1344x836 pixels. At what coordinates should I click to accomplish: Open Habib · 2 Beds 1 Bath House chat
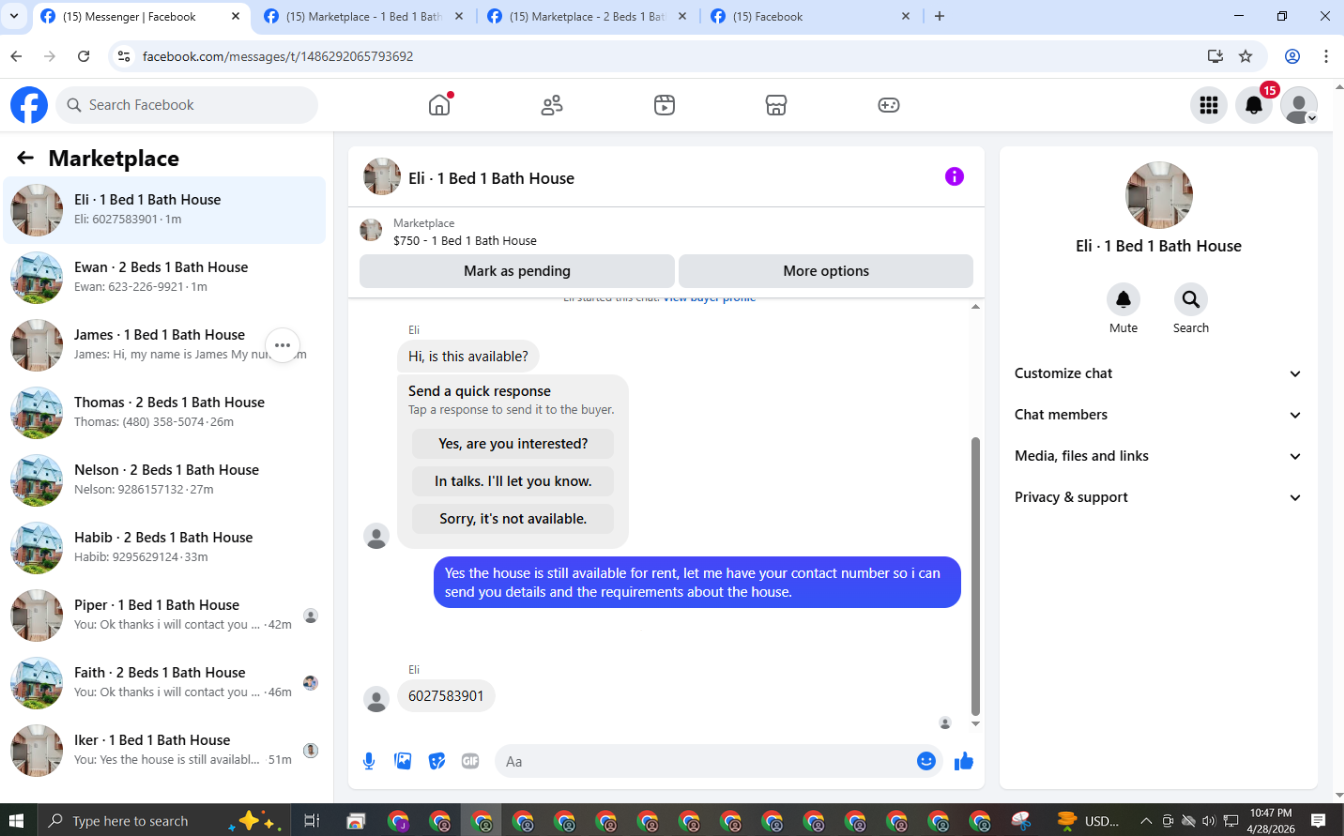(166, 547)
